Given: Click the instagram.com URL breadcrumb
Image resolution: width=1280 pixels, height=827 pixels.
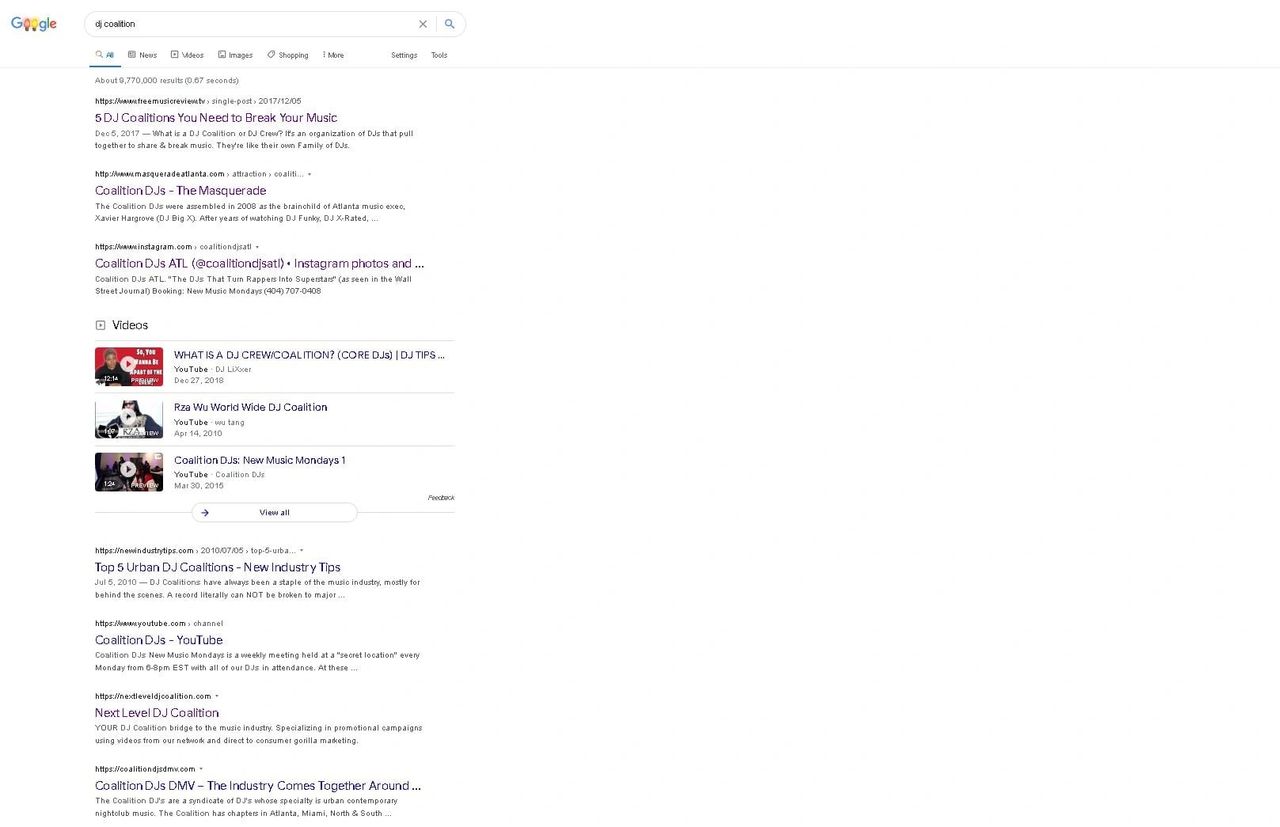Looking at the screenshot, I should 173,246.
